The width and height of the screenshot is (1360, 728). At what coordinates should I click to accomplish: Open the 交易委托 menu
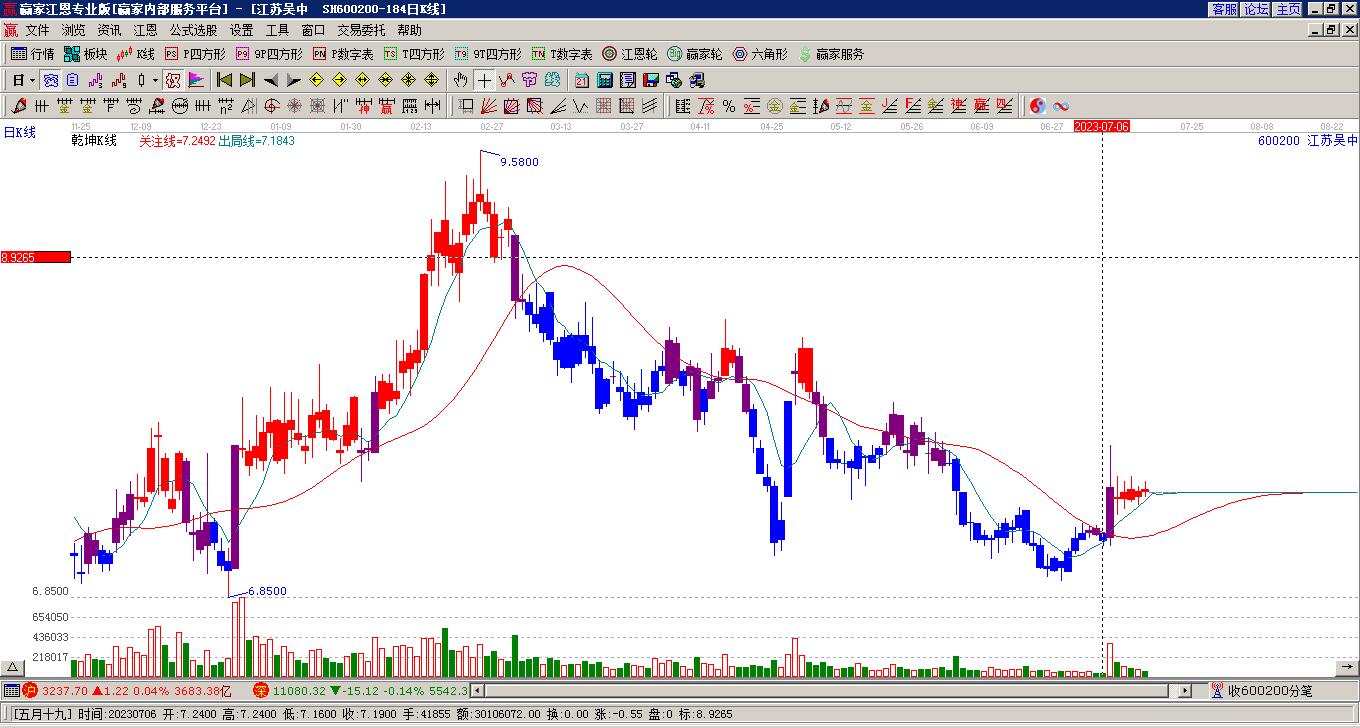coord(361,30)
